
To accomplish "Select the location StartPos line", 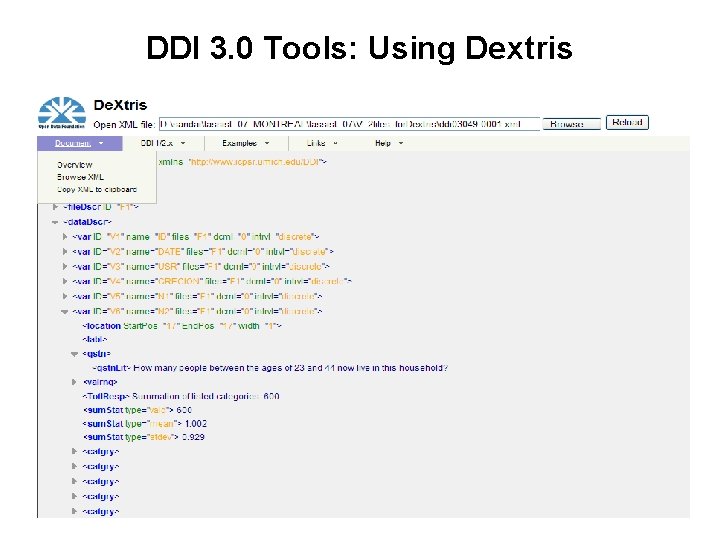I will [182, 326].
